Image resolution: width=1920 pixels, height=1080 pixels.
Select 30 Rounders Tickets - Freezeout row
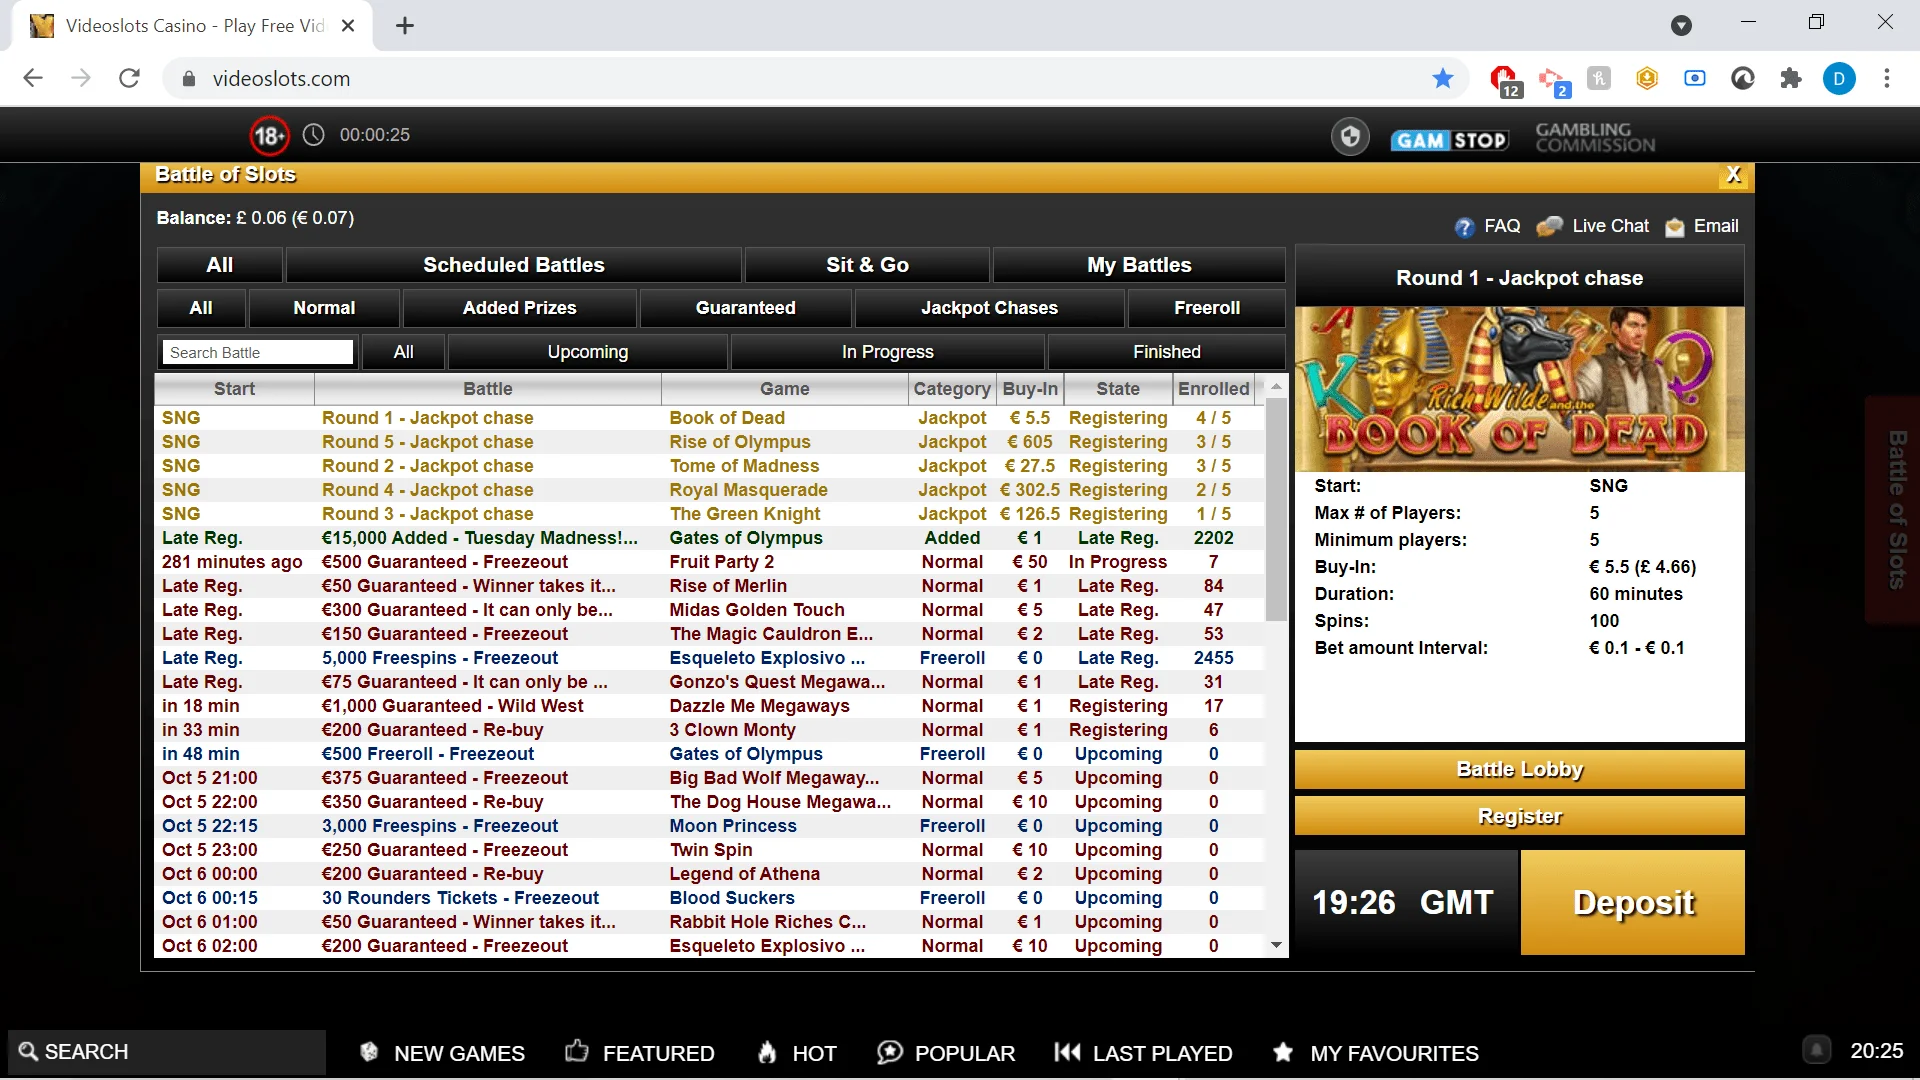click(709, 898)
